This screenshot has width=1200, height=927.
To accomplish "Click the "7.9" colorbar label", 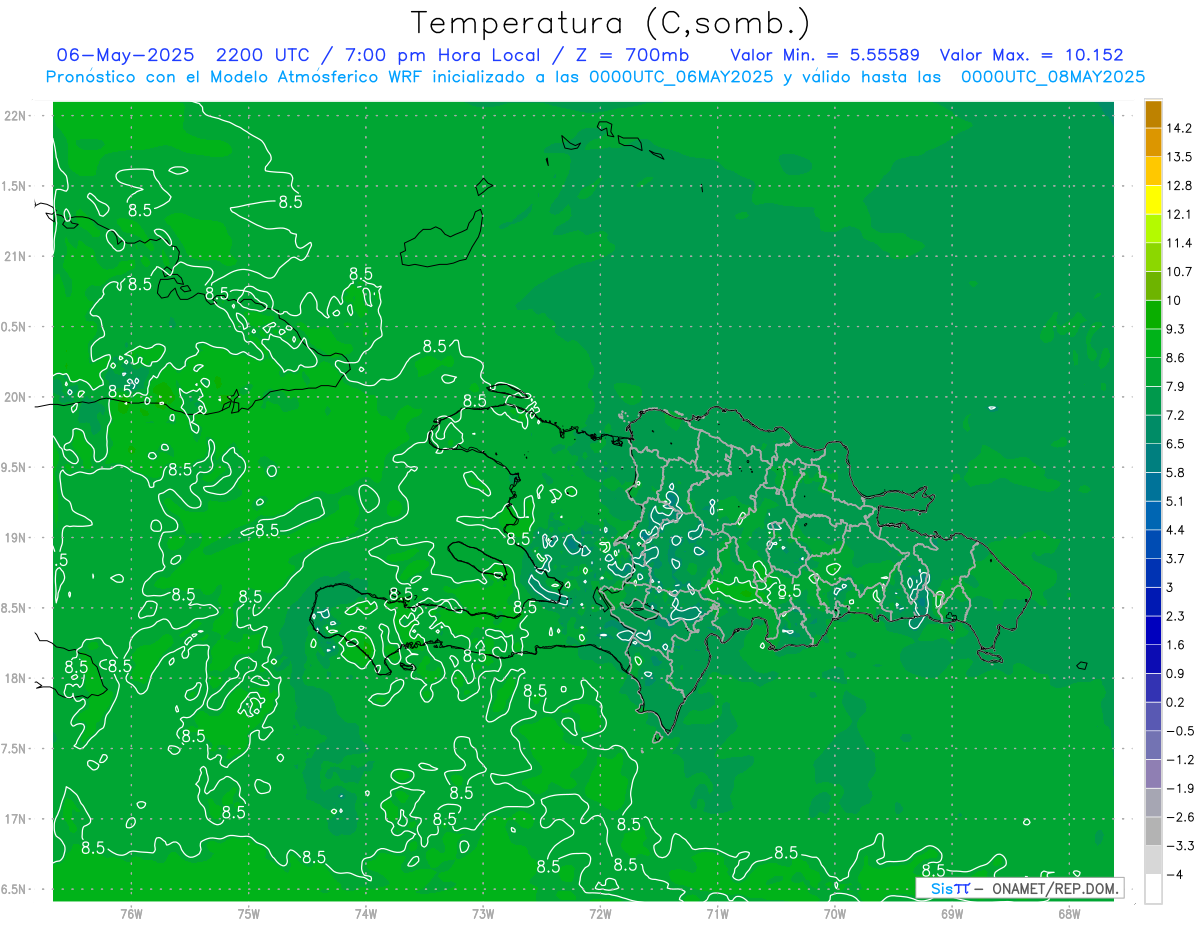I will 1176,387.
